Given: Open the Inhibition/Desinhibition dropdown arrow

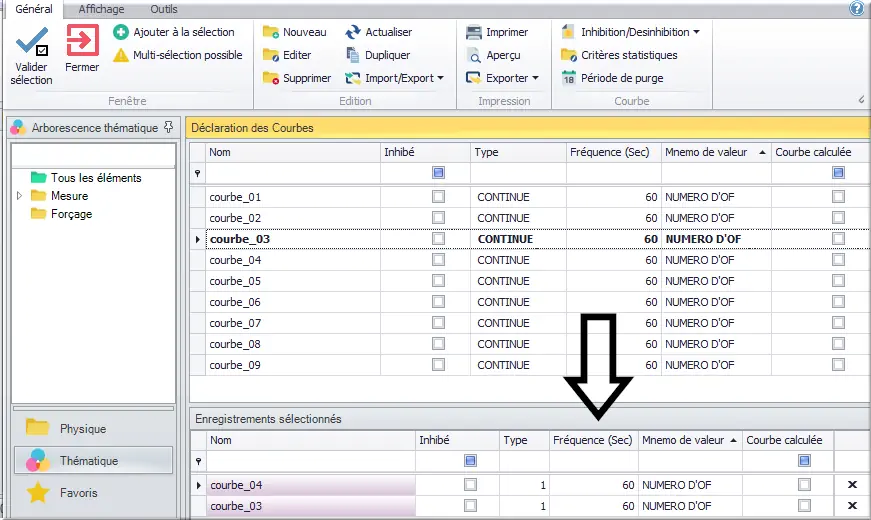Looking at the screenshot, I should click(x=697, y=32).
